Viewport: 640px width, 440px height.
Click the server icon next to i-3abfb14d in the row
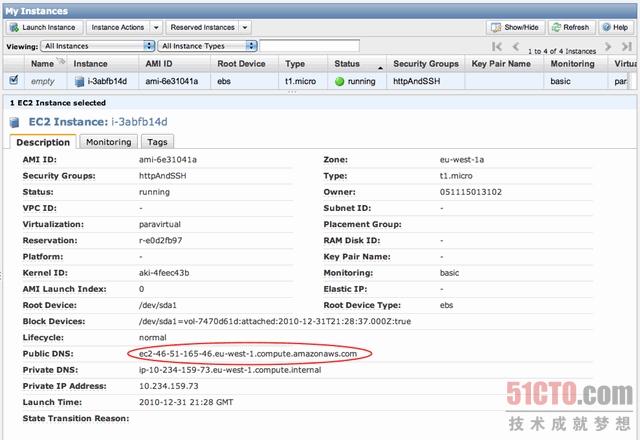pyautogui.click(x=79, y=82)
